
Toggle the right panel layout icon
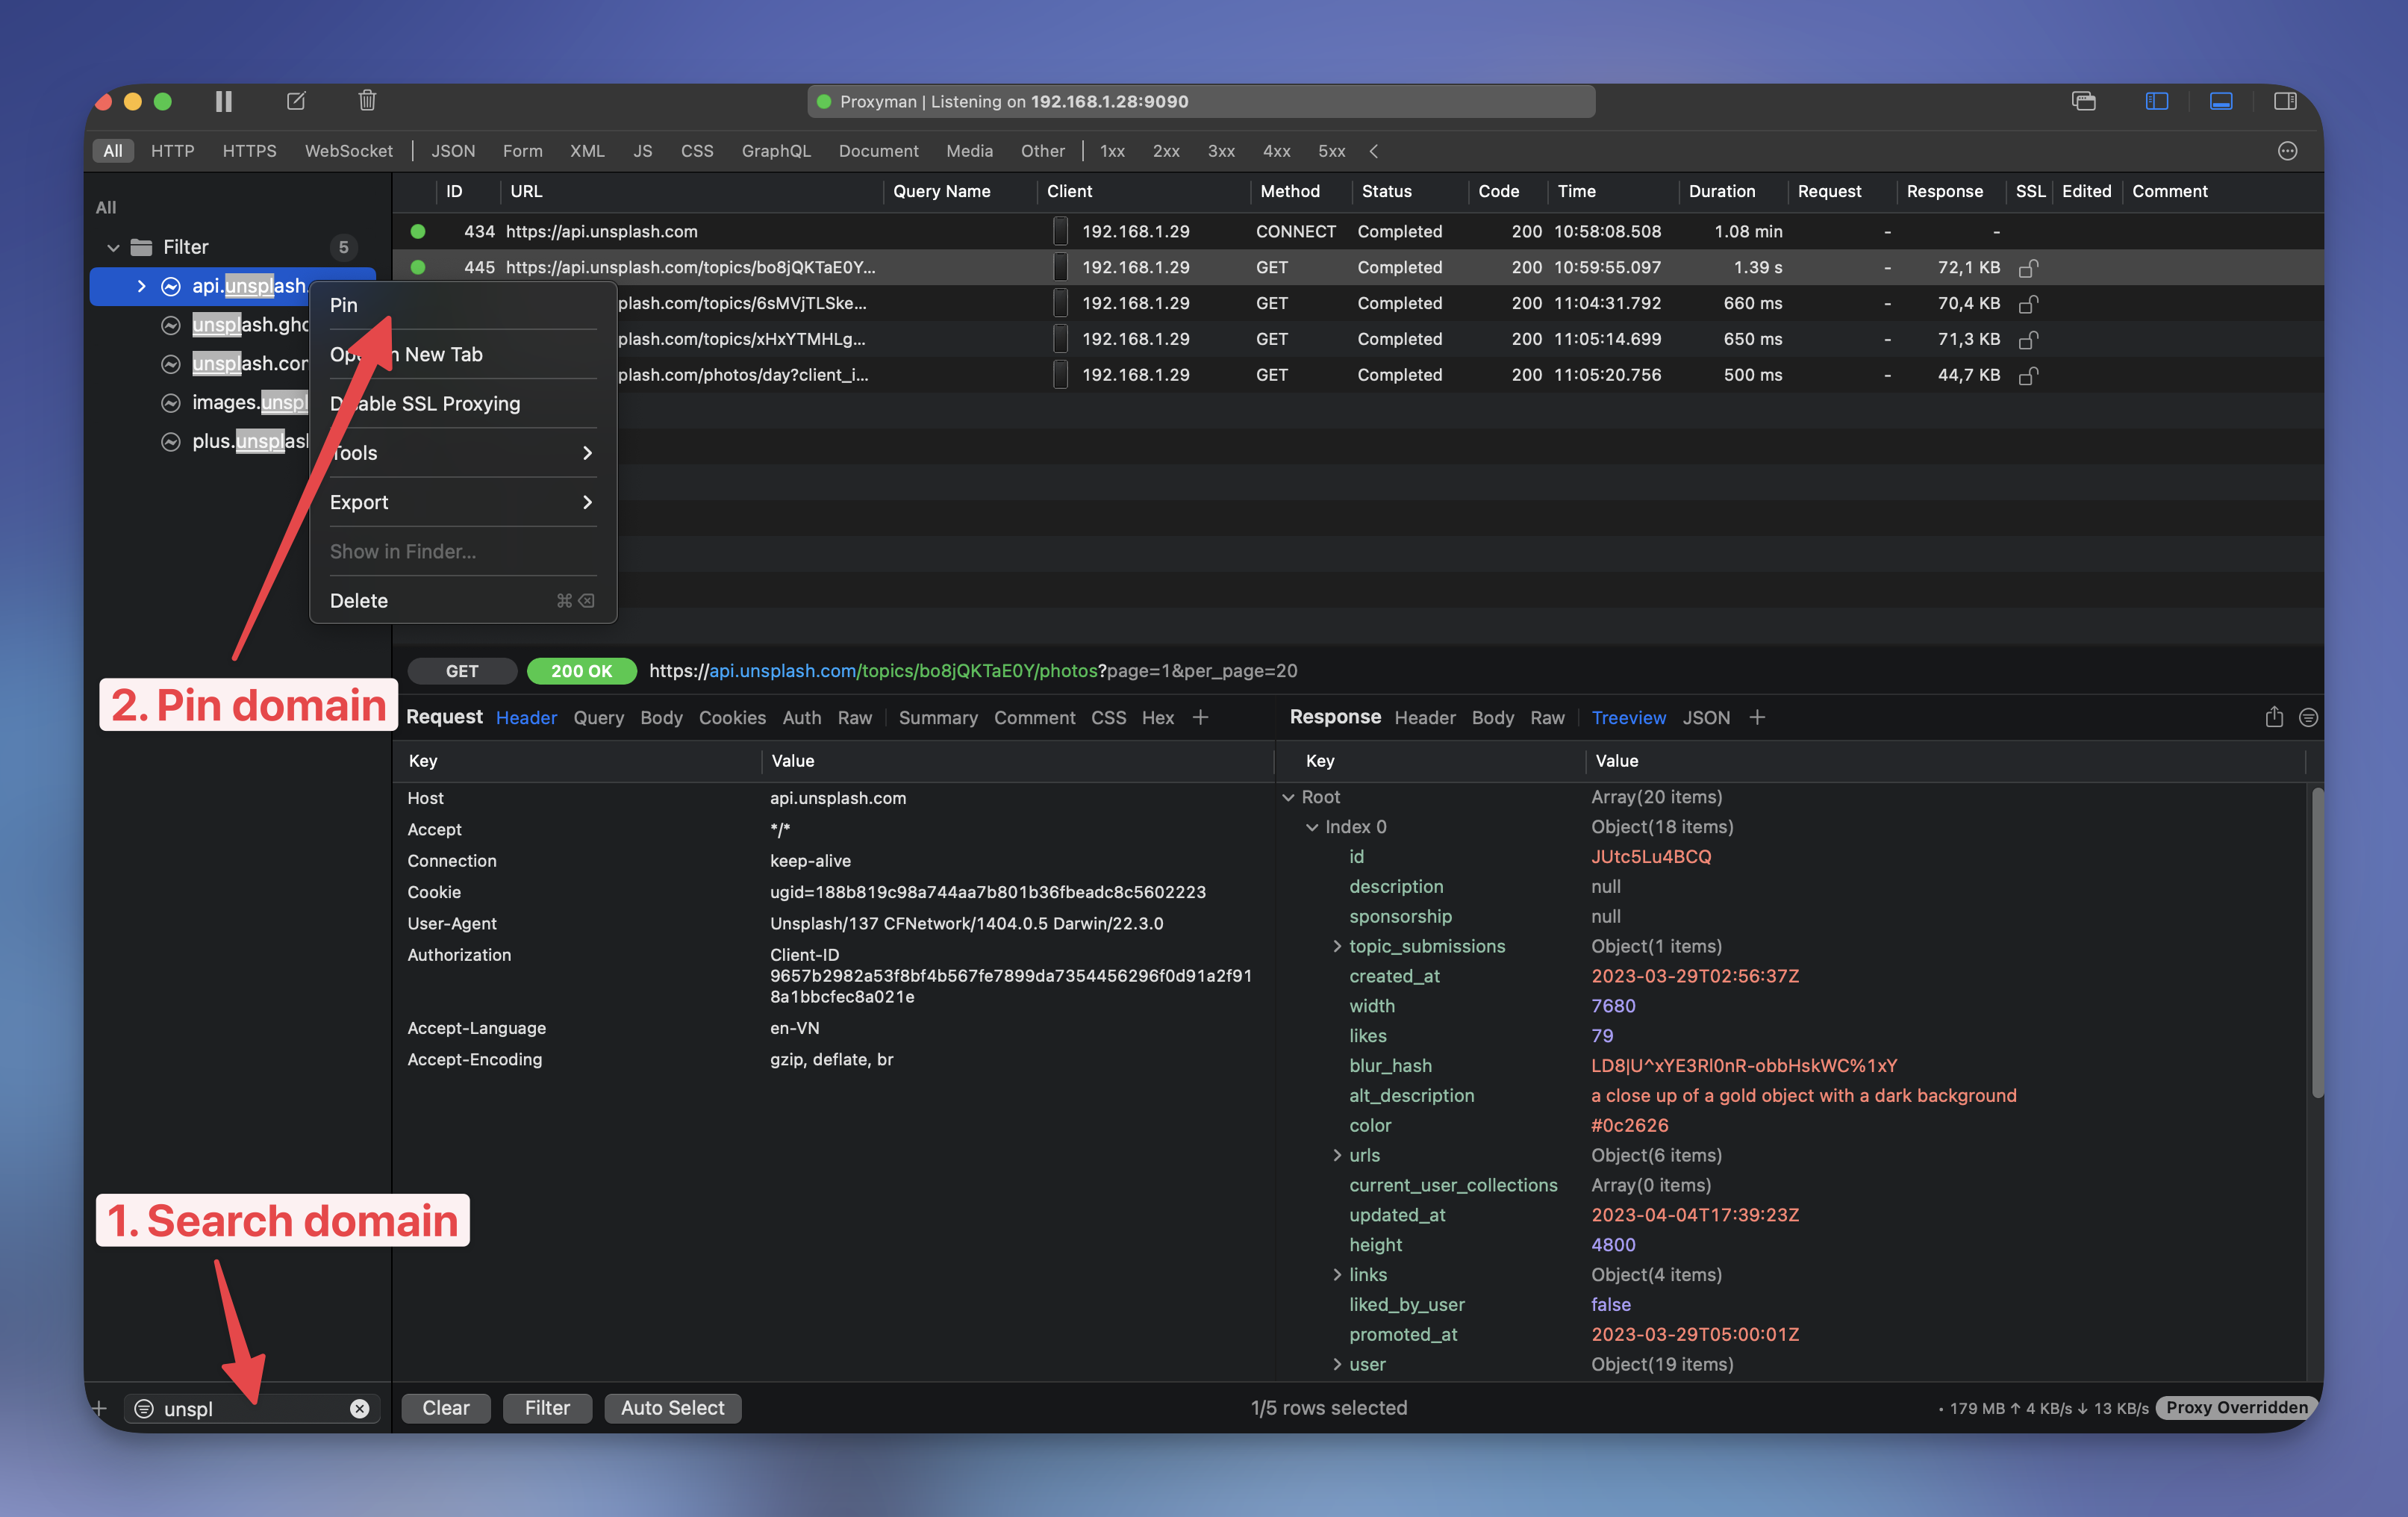(2285, 101)
